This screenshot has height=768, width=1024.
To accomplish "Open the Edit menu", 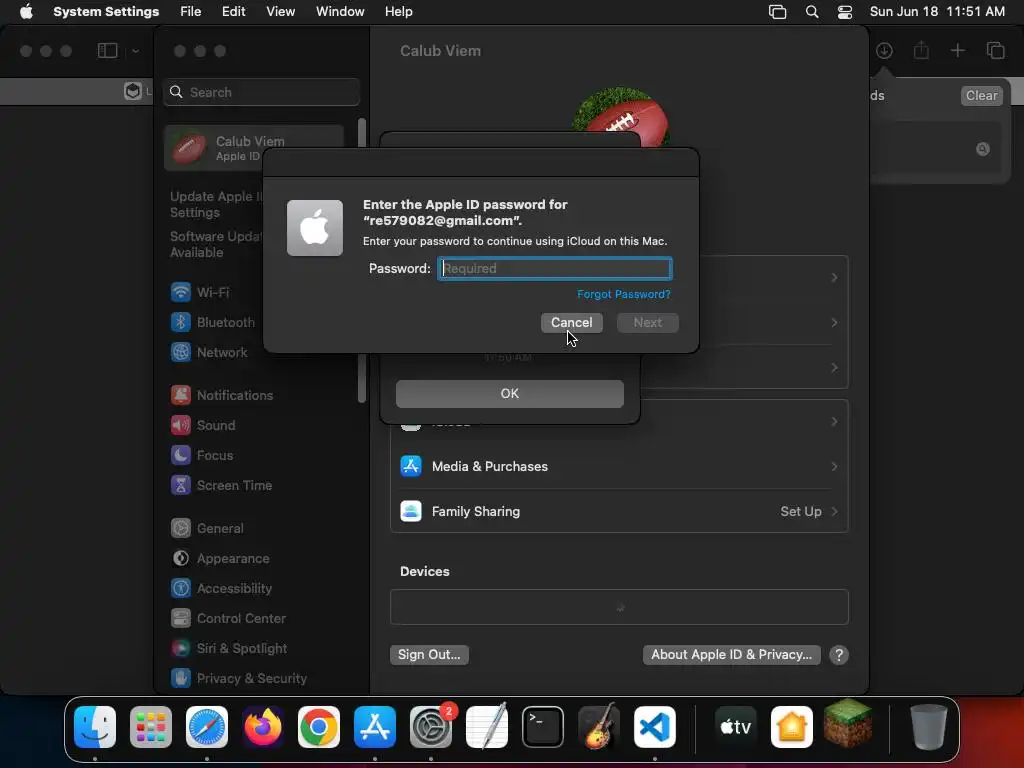I will pyautogui.click(x=233, y=12).
